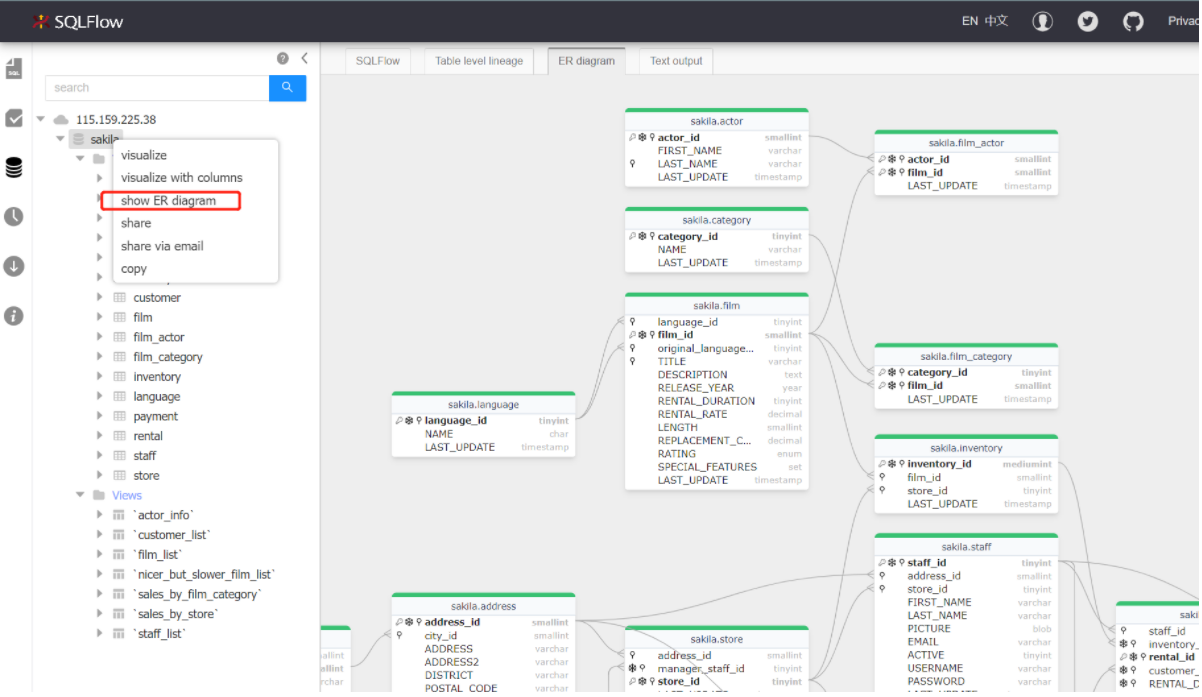The width and height of the screenshot is (1202, 697).
Task: Open the info icon in left sidebar
Action: pos(13,316)
